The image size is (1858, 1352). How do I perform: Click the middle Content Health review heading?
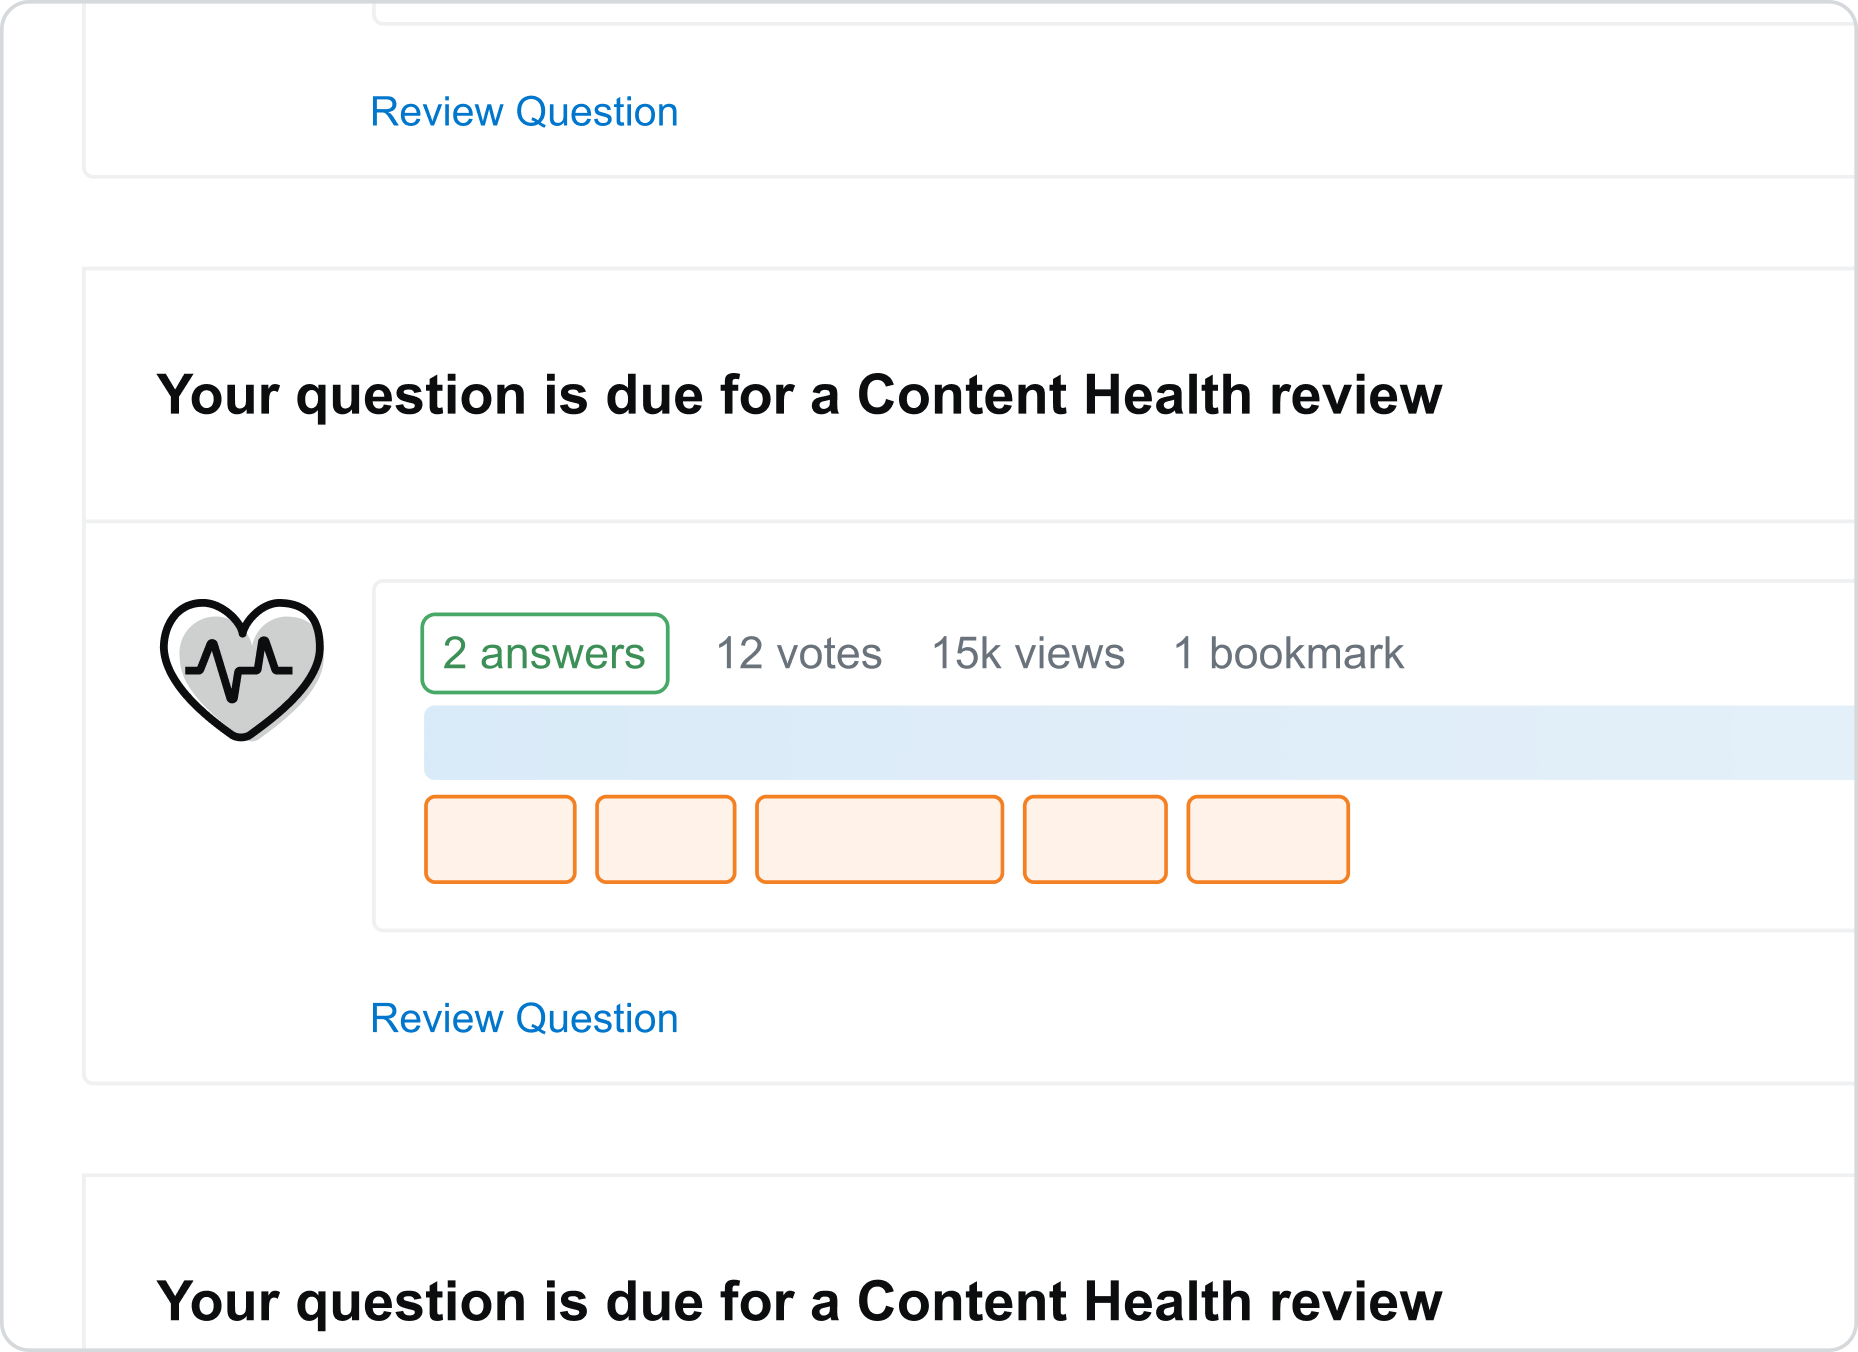[x=799, y=395]
